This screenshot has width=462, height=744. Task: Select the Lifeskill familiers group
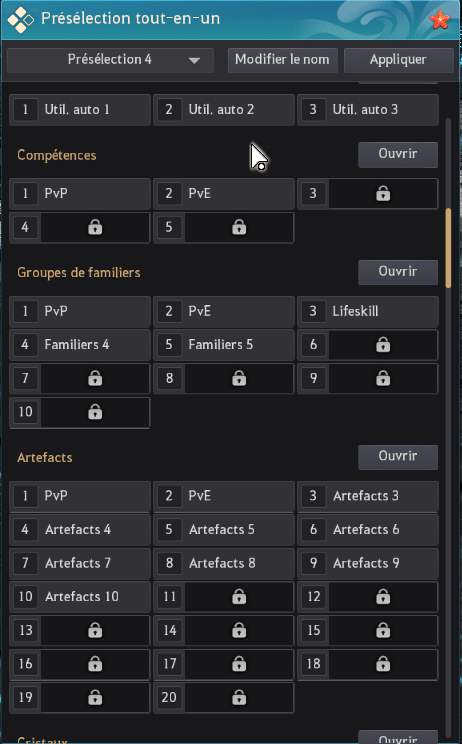pyautogui.click(x=368, y=311)
